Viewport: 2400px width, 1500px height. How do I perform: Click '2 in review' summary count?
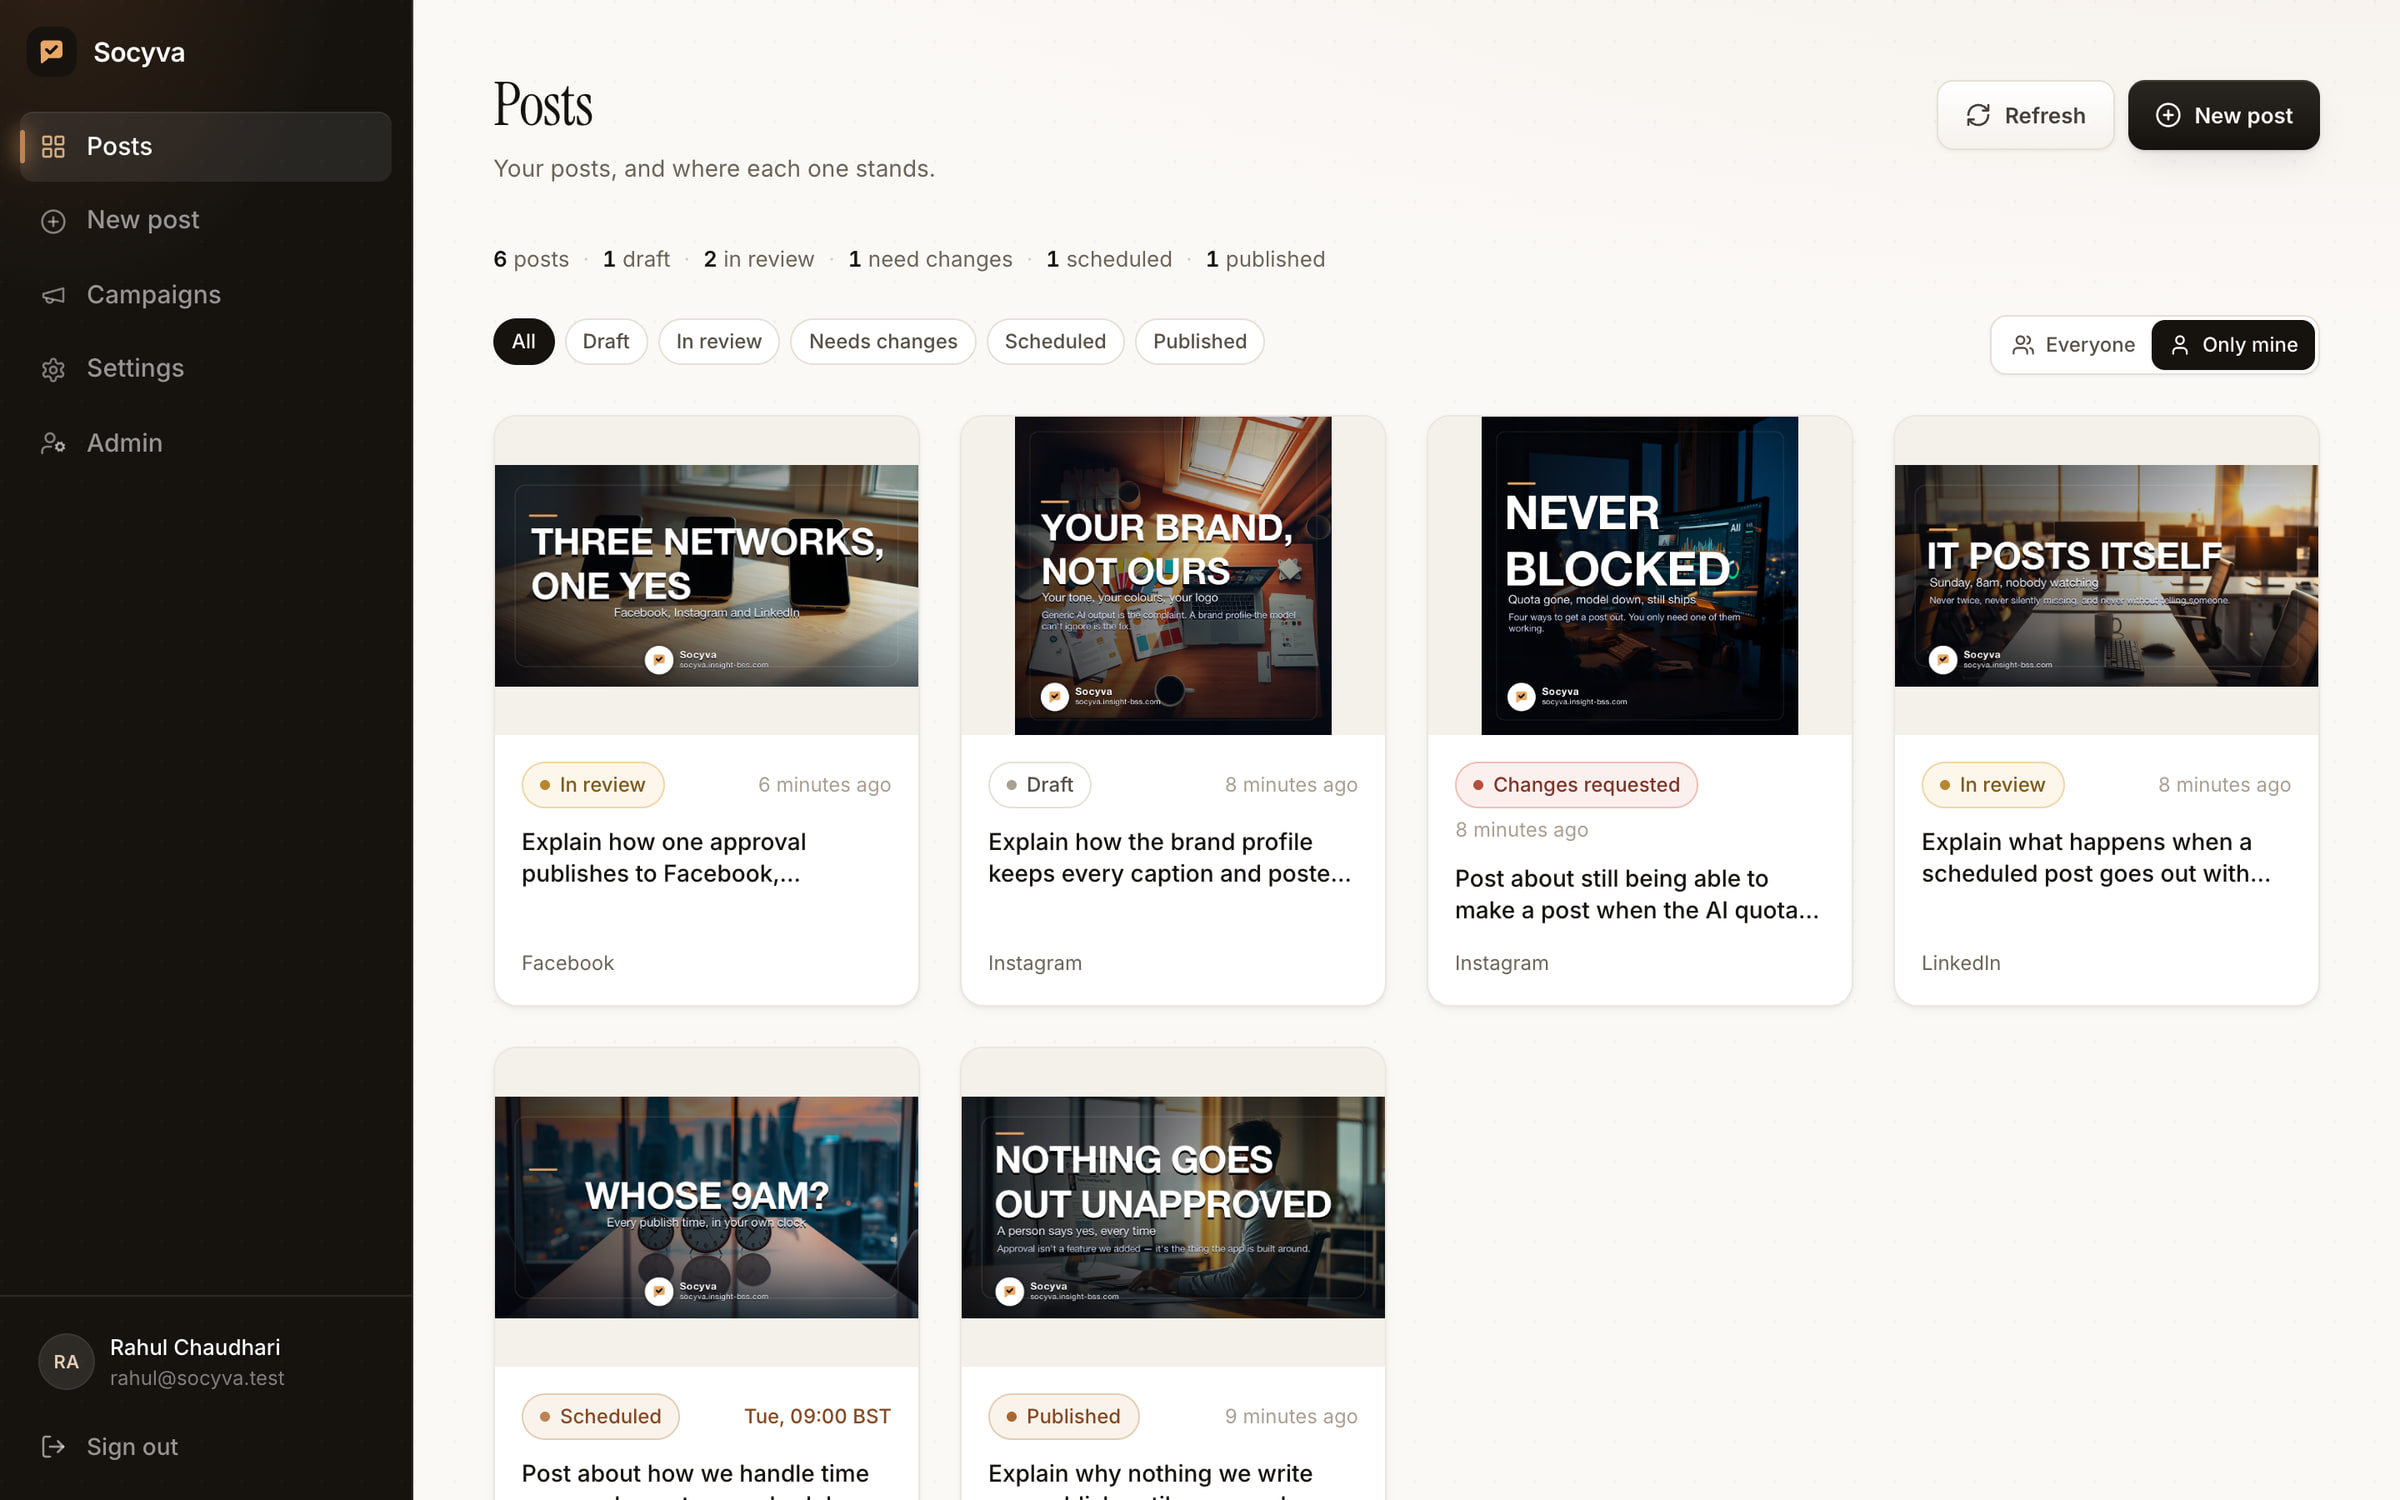759,259
